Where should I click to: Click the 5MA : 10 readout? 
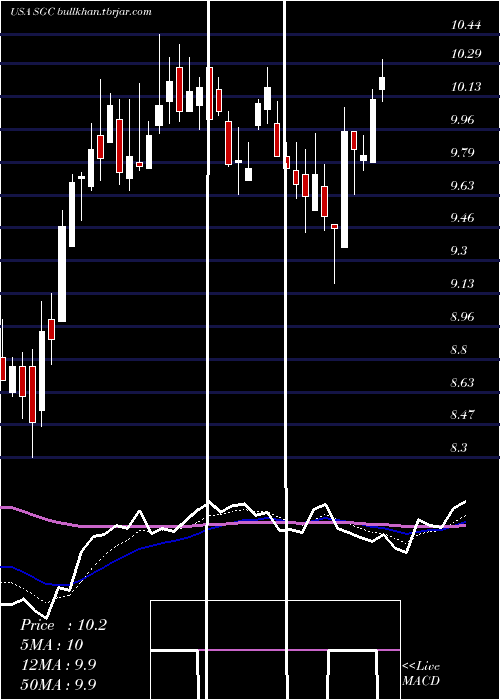(52, 645)
